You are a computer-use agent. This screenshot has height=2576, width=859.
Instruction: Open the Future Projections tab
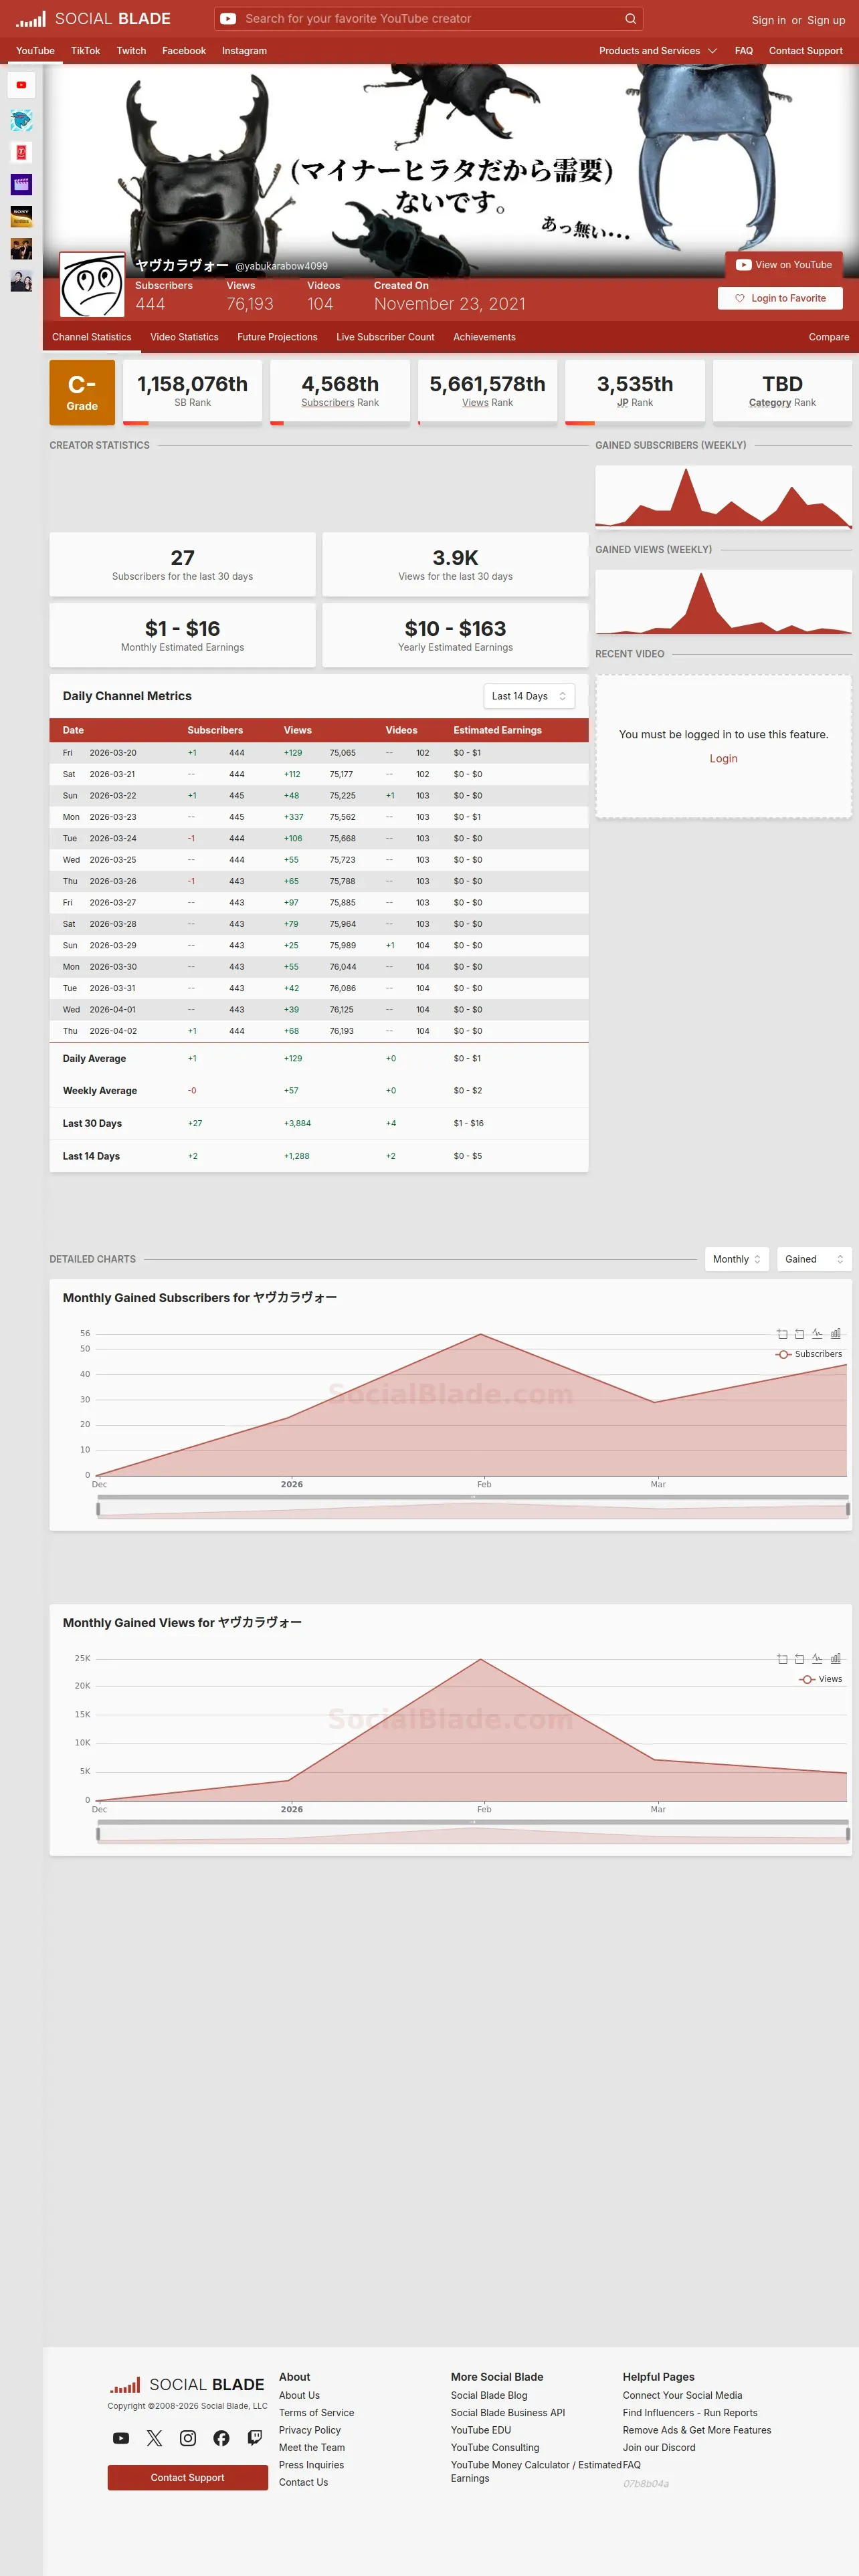(277, 337)
